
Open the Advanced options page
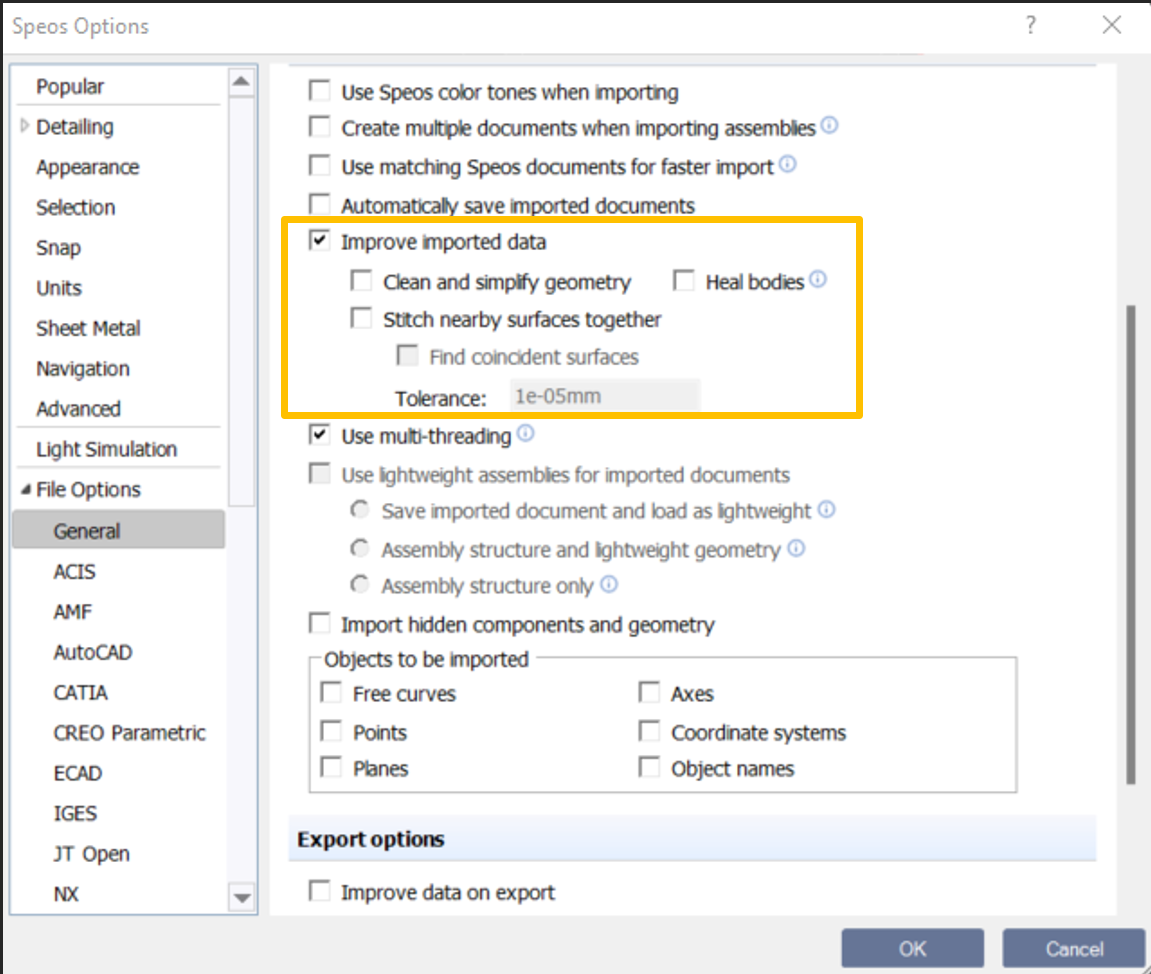[x=79, y=409]
